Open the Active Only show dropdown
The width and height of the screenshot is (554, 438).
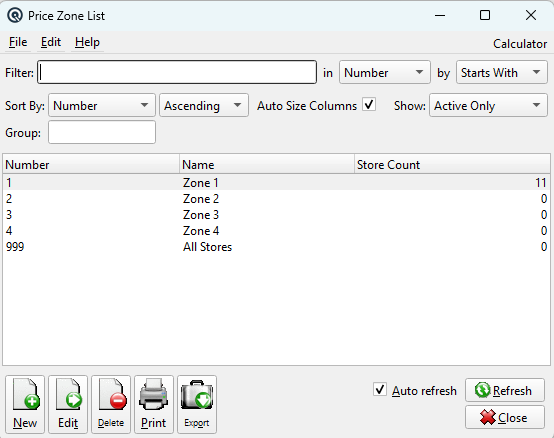[x=488, y=105]
